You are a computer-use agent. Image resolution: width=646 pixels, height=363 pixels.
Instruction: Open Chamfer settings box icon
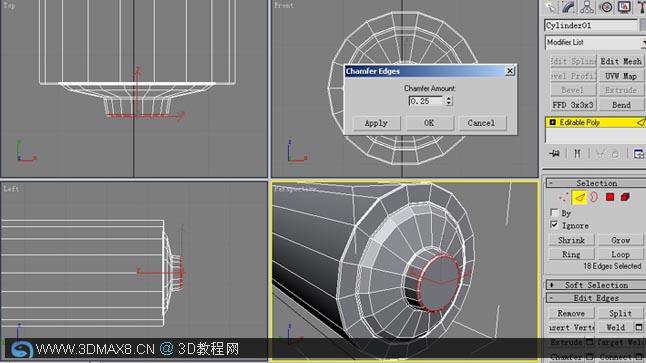[590, 356]
